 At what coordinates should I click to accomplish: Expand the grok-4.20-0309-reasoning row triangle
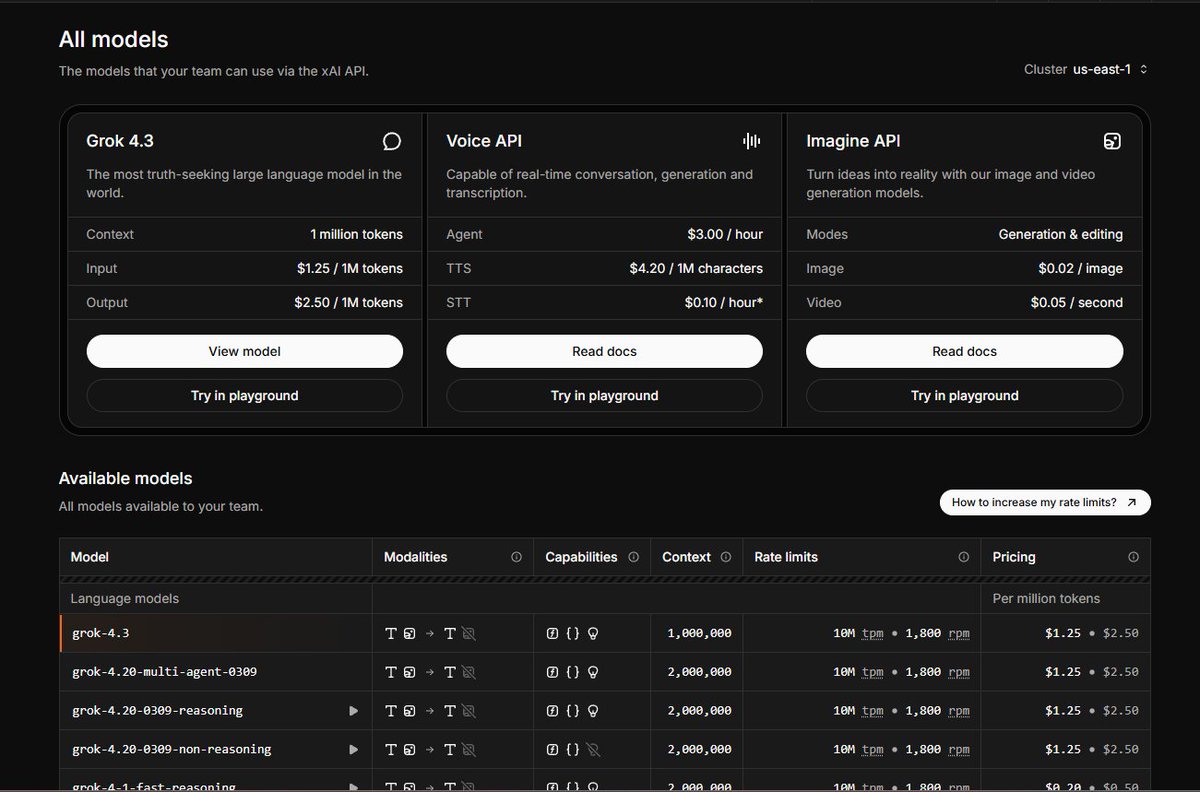(x=353, y=711)
